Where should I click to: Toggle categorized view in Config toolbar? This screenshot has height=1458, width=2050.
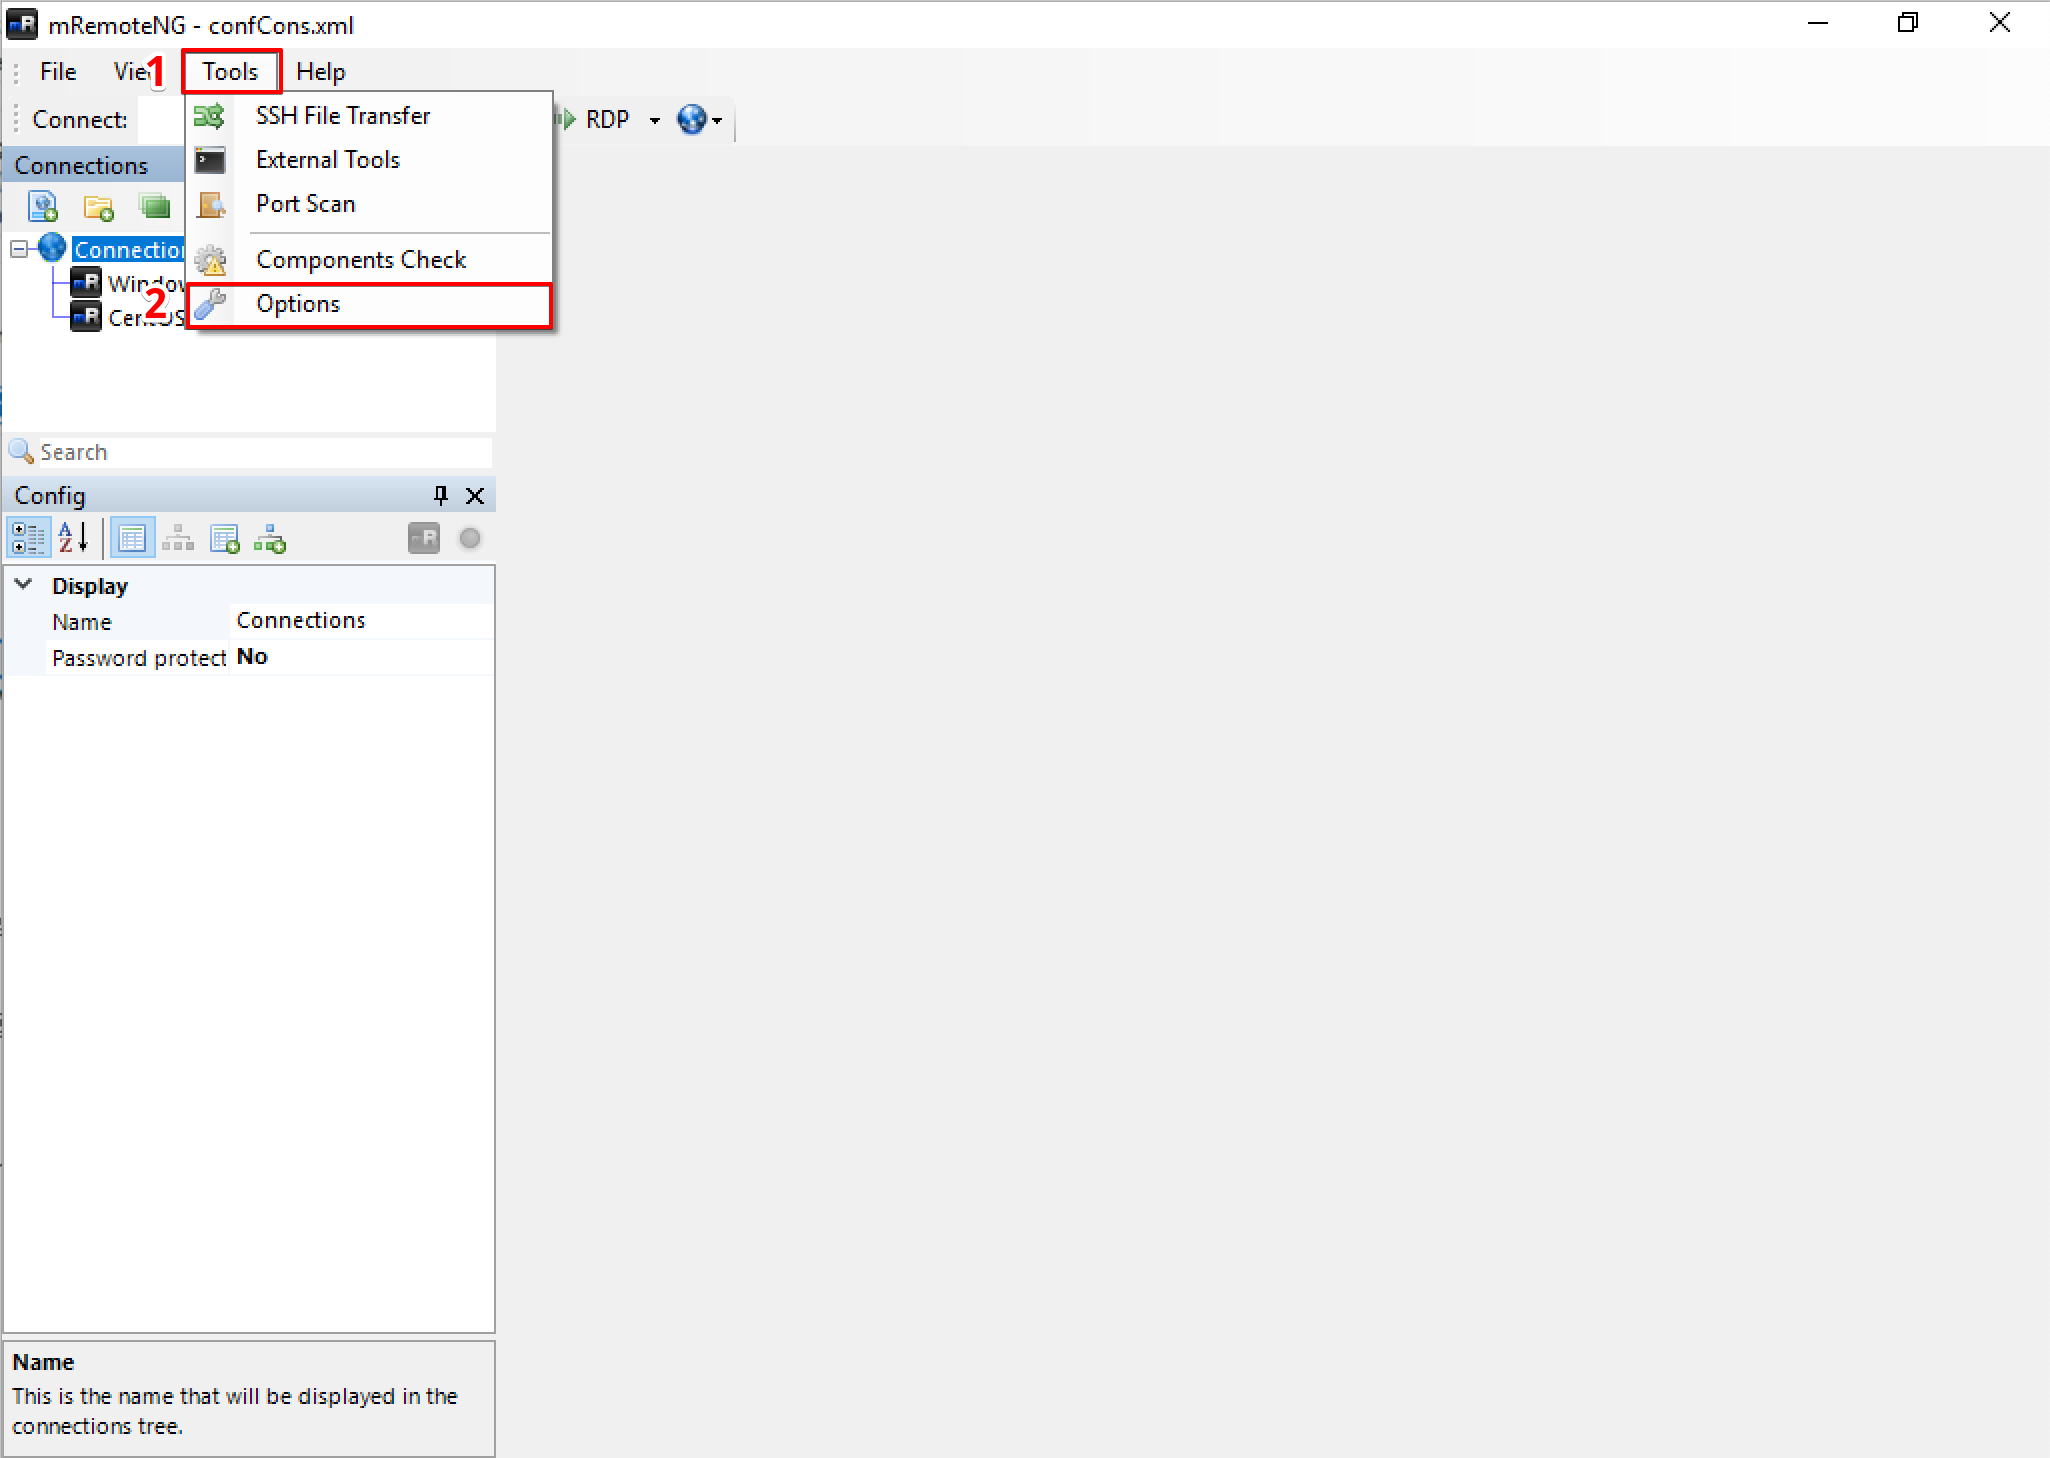(x=27, y=539)
